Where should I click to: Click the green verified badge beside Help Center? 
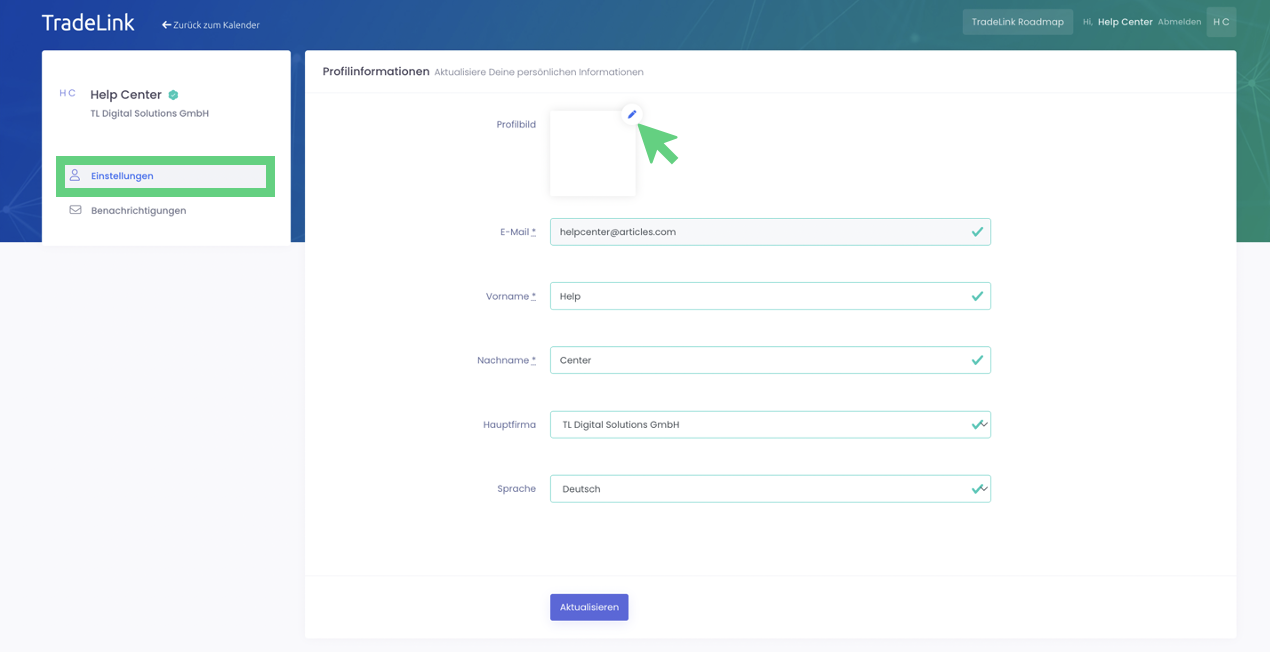pyautogui.click(x=173, y=95)
